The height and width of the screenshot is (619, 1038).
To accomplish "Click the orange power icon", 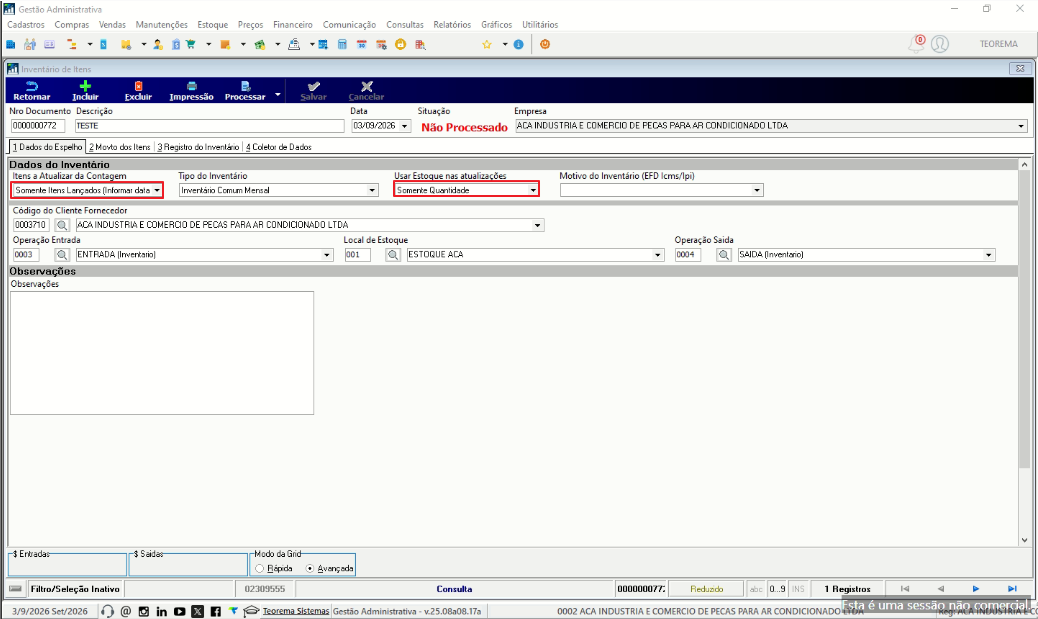I will [545, 44].
